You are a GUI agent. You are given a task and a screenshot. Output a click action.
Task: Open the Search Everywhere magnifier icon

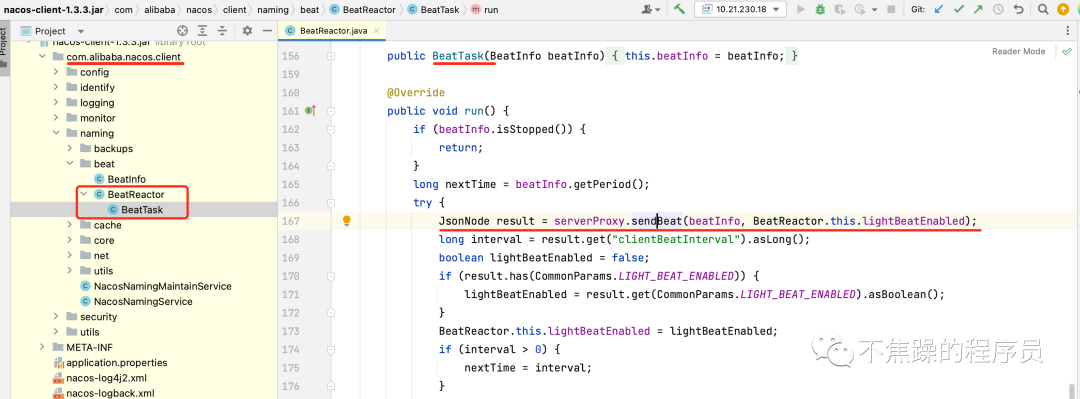1042,10
